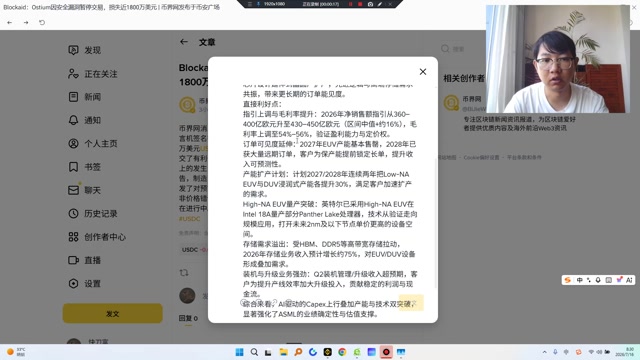This screenshot has height=360, width=640.
Task: Open 通知 notifications
Action: click(84, 120)
